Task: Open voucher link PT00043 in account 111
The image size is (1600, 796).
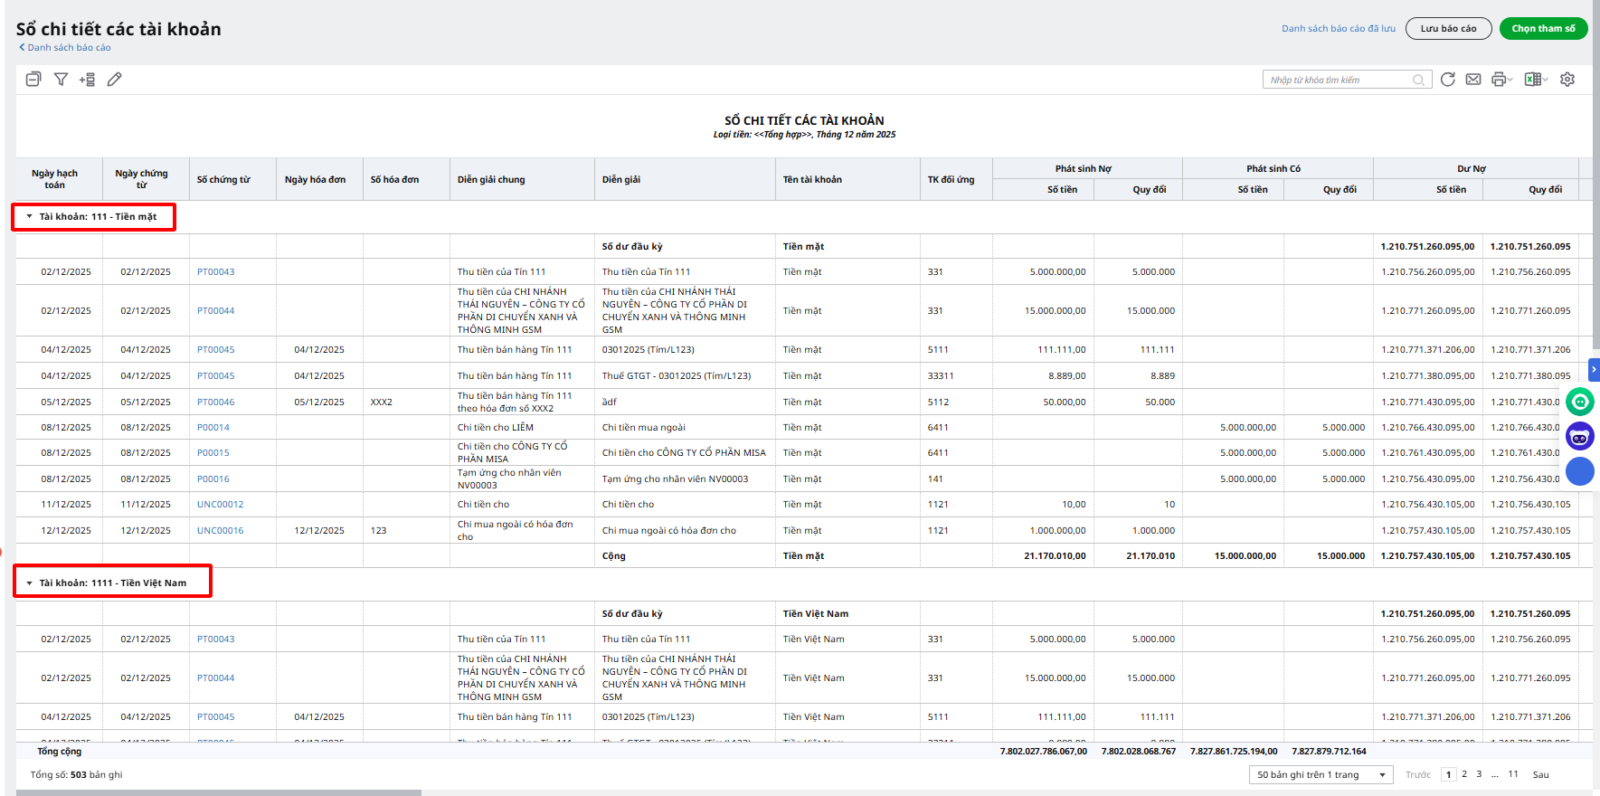Action: pos(215,272)
